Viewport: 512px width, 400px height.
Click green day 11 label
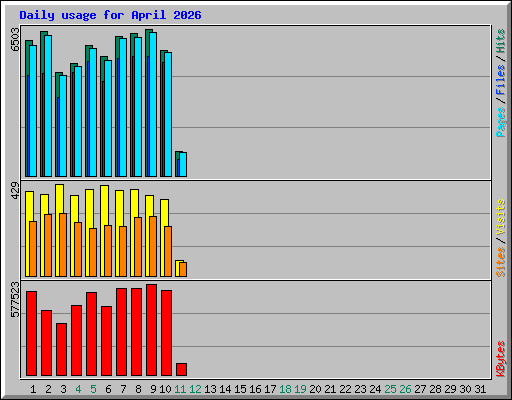point(180,389)
